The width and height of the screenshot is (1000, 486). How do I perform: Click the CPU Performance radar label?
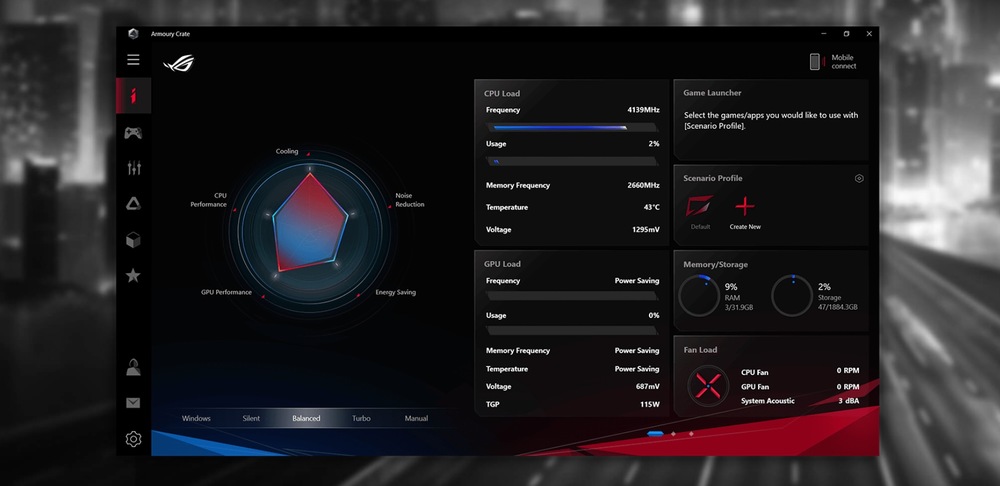tap(209, 200)
